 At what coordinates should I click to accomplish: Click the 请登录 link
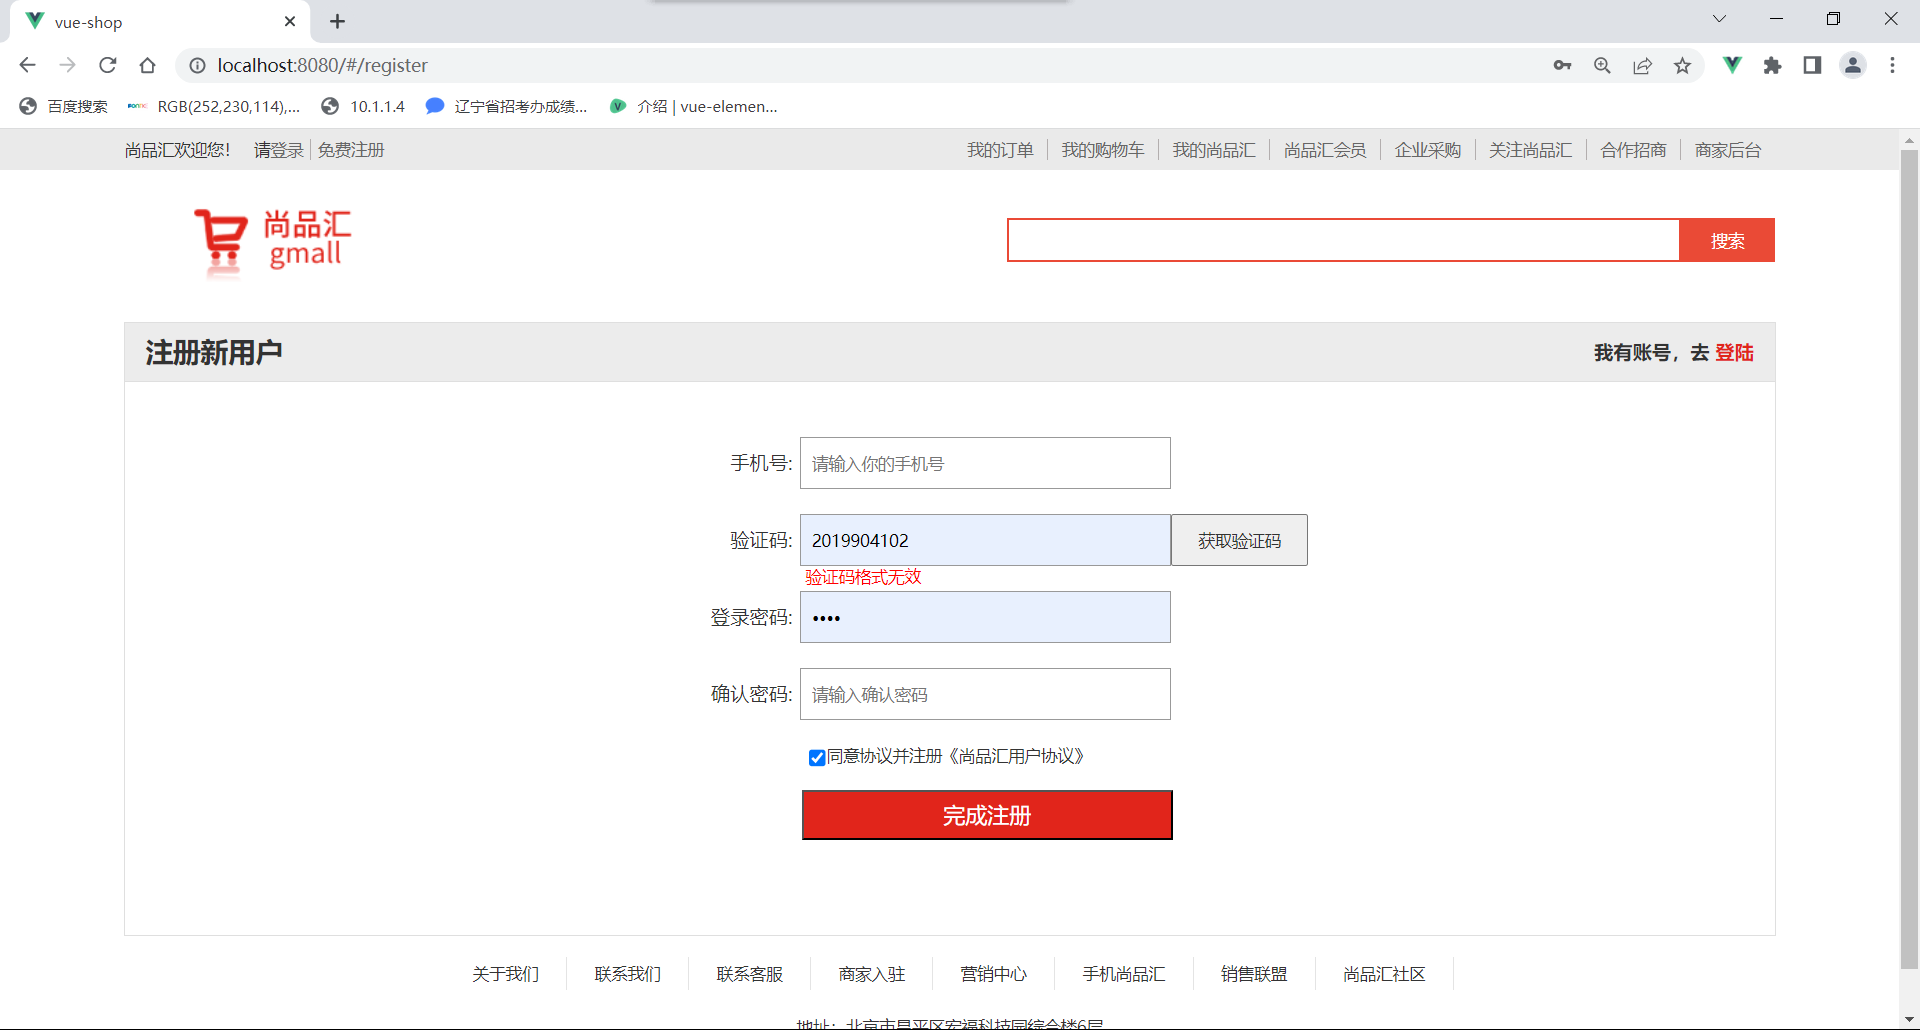[279, 150]
